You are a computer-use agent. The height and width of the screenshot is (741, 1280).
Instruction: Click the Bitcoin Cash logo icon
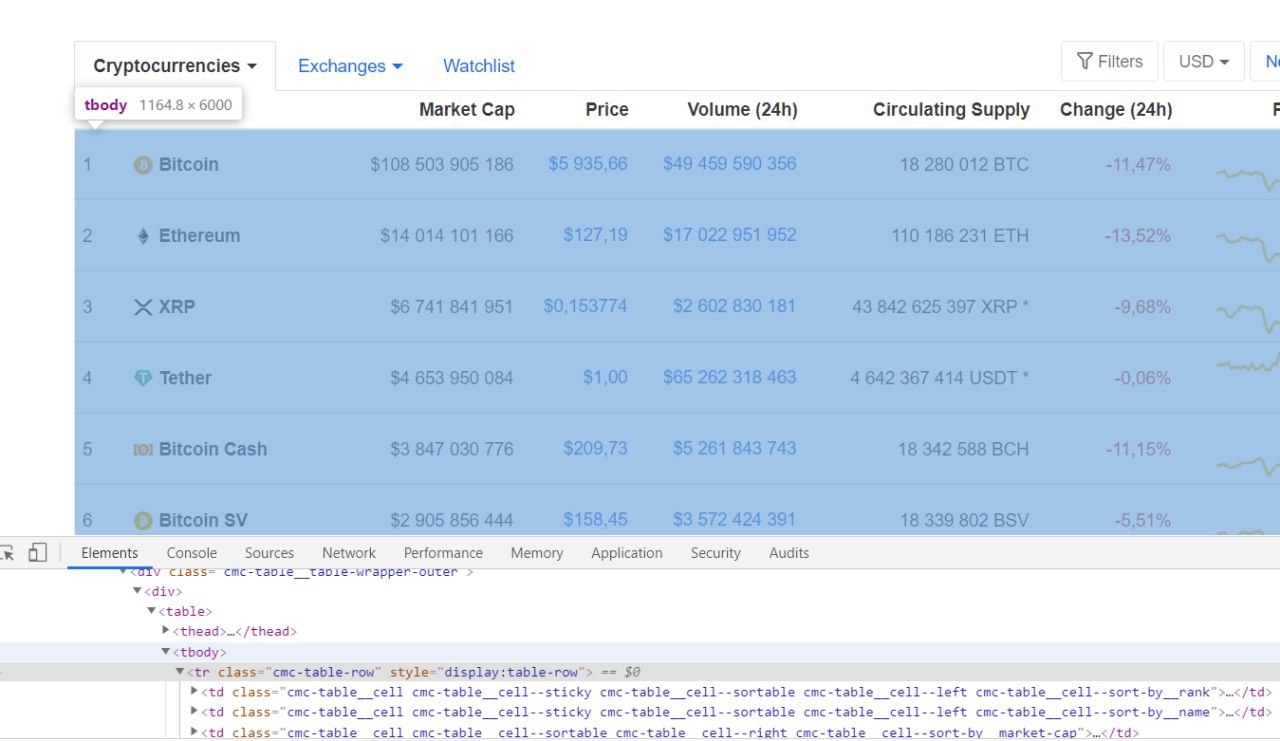coord(143,449)
